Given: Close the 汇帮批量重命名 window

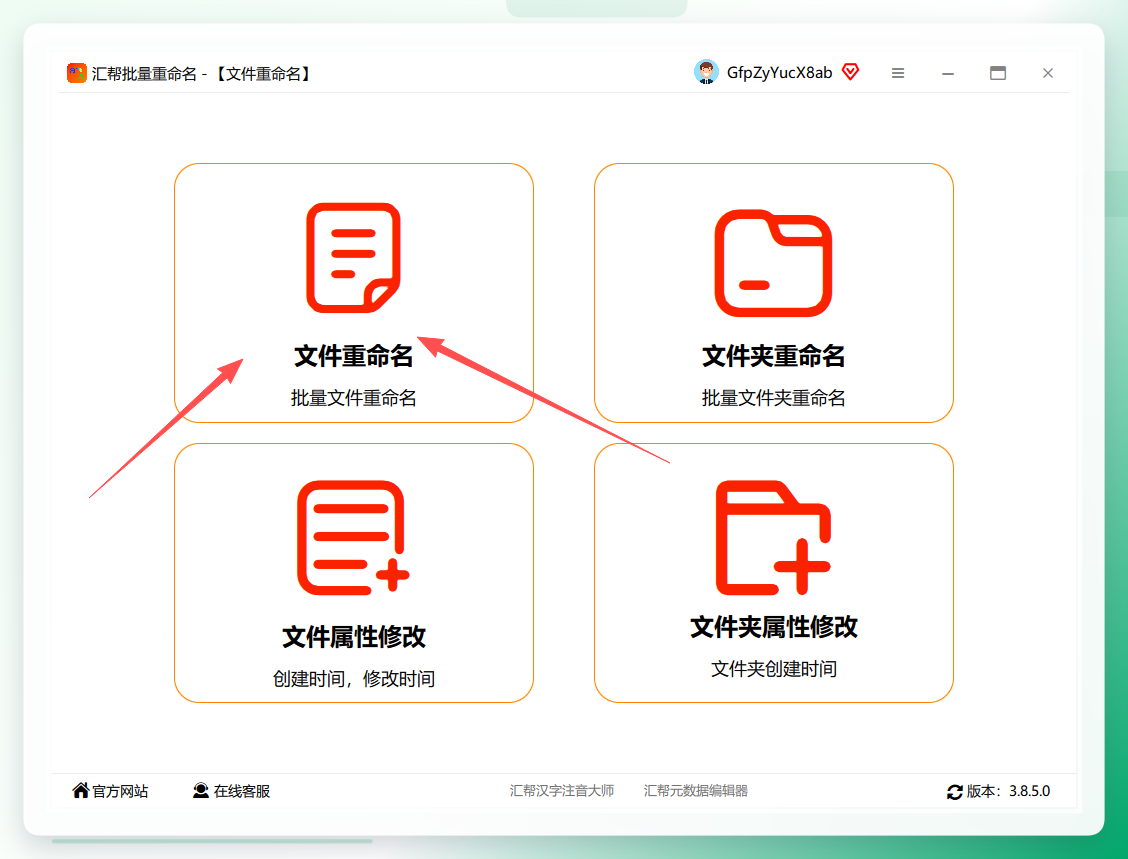Looking at the screenshot, I should (1047, 73).
